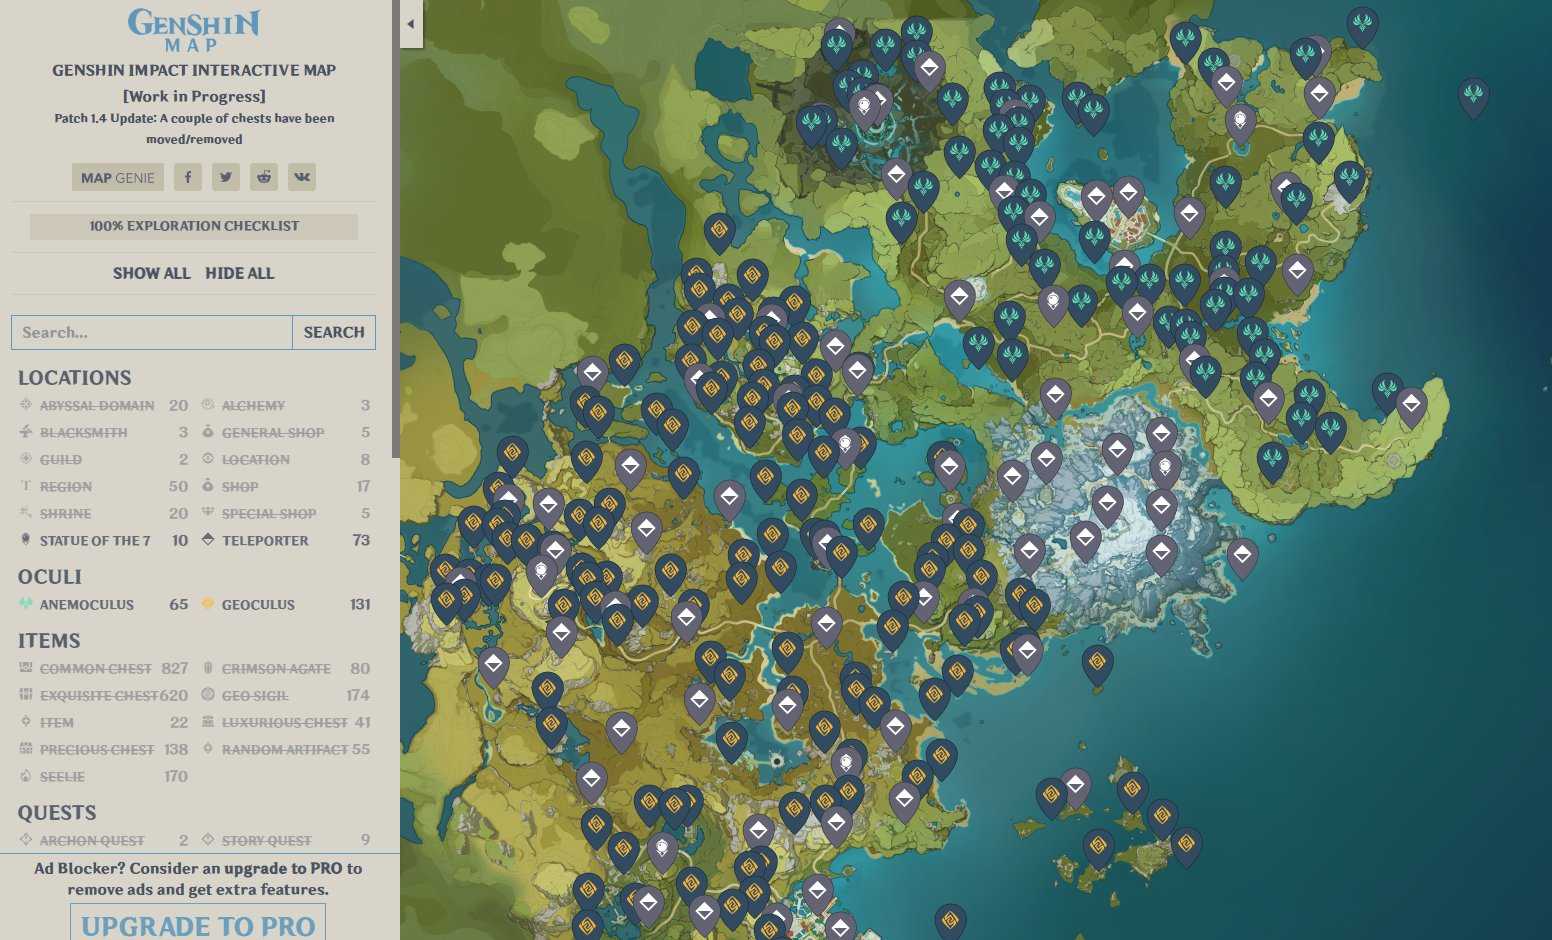Click Show All markers
This screenshot has width=1552, height=940.
[x=151, y=273]
